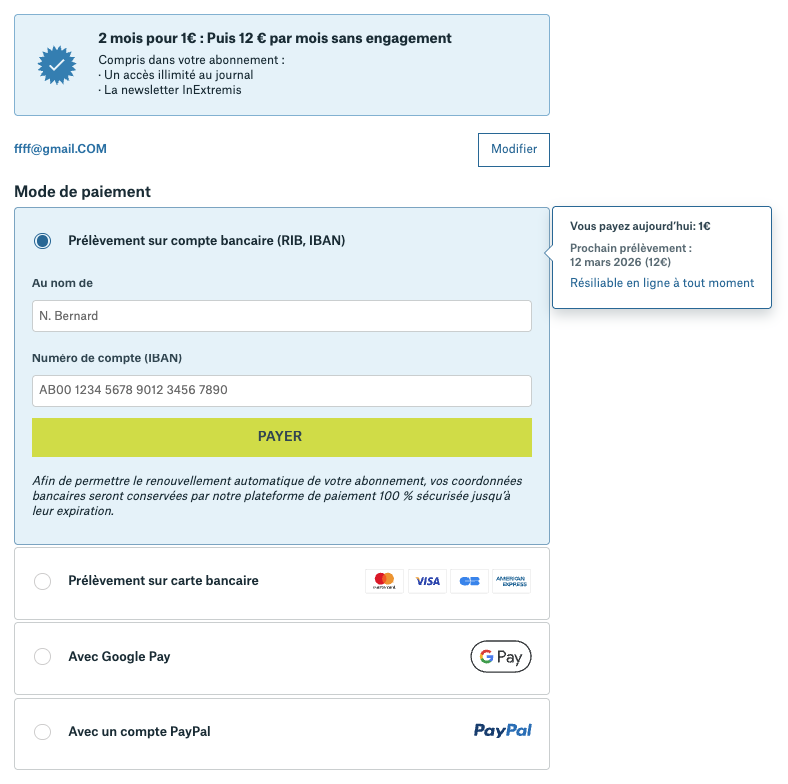Click the Google Pay logo
The image size is (788, 784).
[x=501, y=656]
